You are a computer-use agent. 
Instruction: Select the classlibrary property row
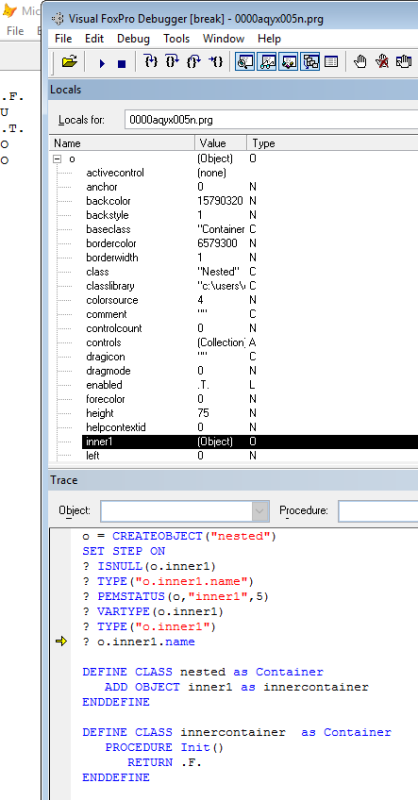250,286
